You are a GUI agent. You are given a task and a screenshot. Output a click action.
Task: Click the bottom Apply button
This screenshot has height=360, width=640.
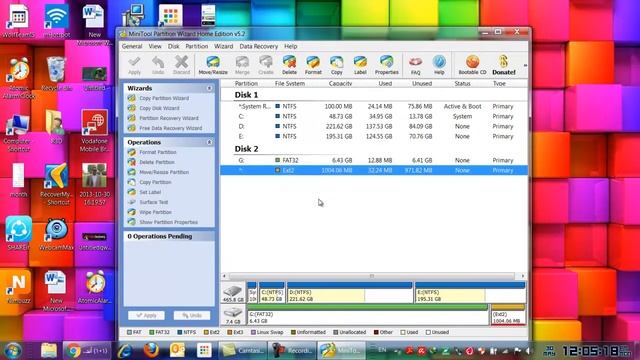[x=146, y=316]
